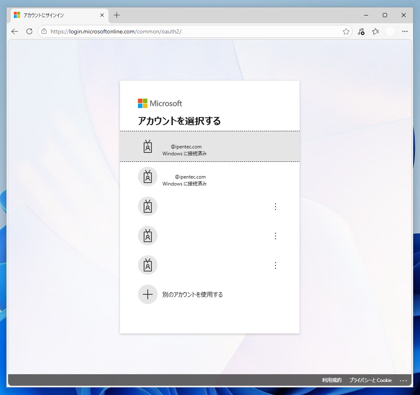The width and height of the screenshot is (420, 395).
Task: Select second @ipentec.com account
Action: pyautogui.click(x=210, y=177)
